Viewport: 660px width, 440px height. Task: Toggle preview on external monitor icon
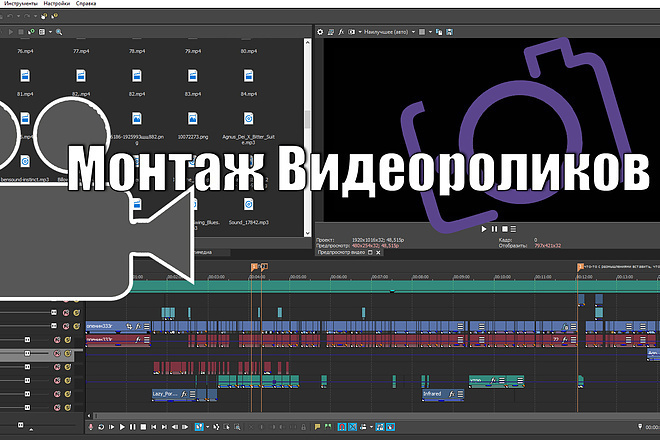[x=331, y=32]
